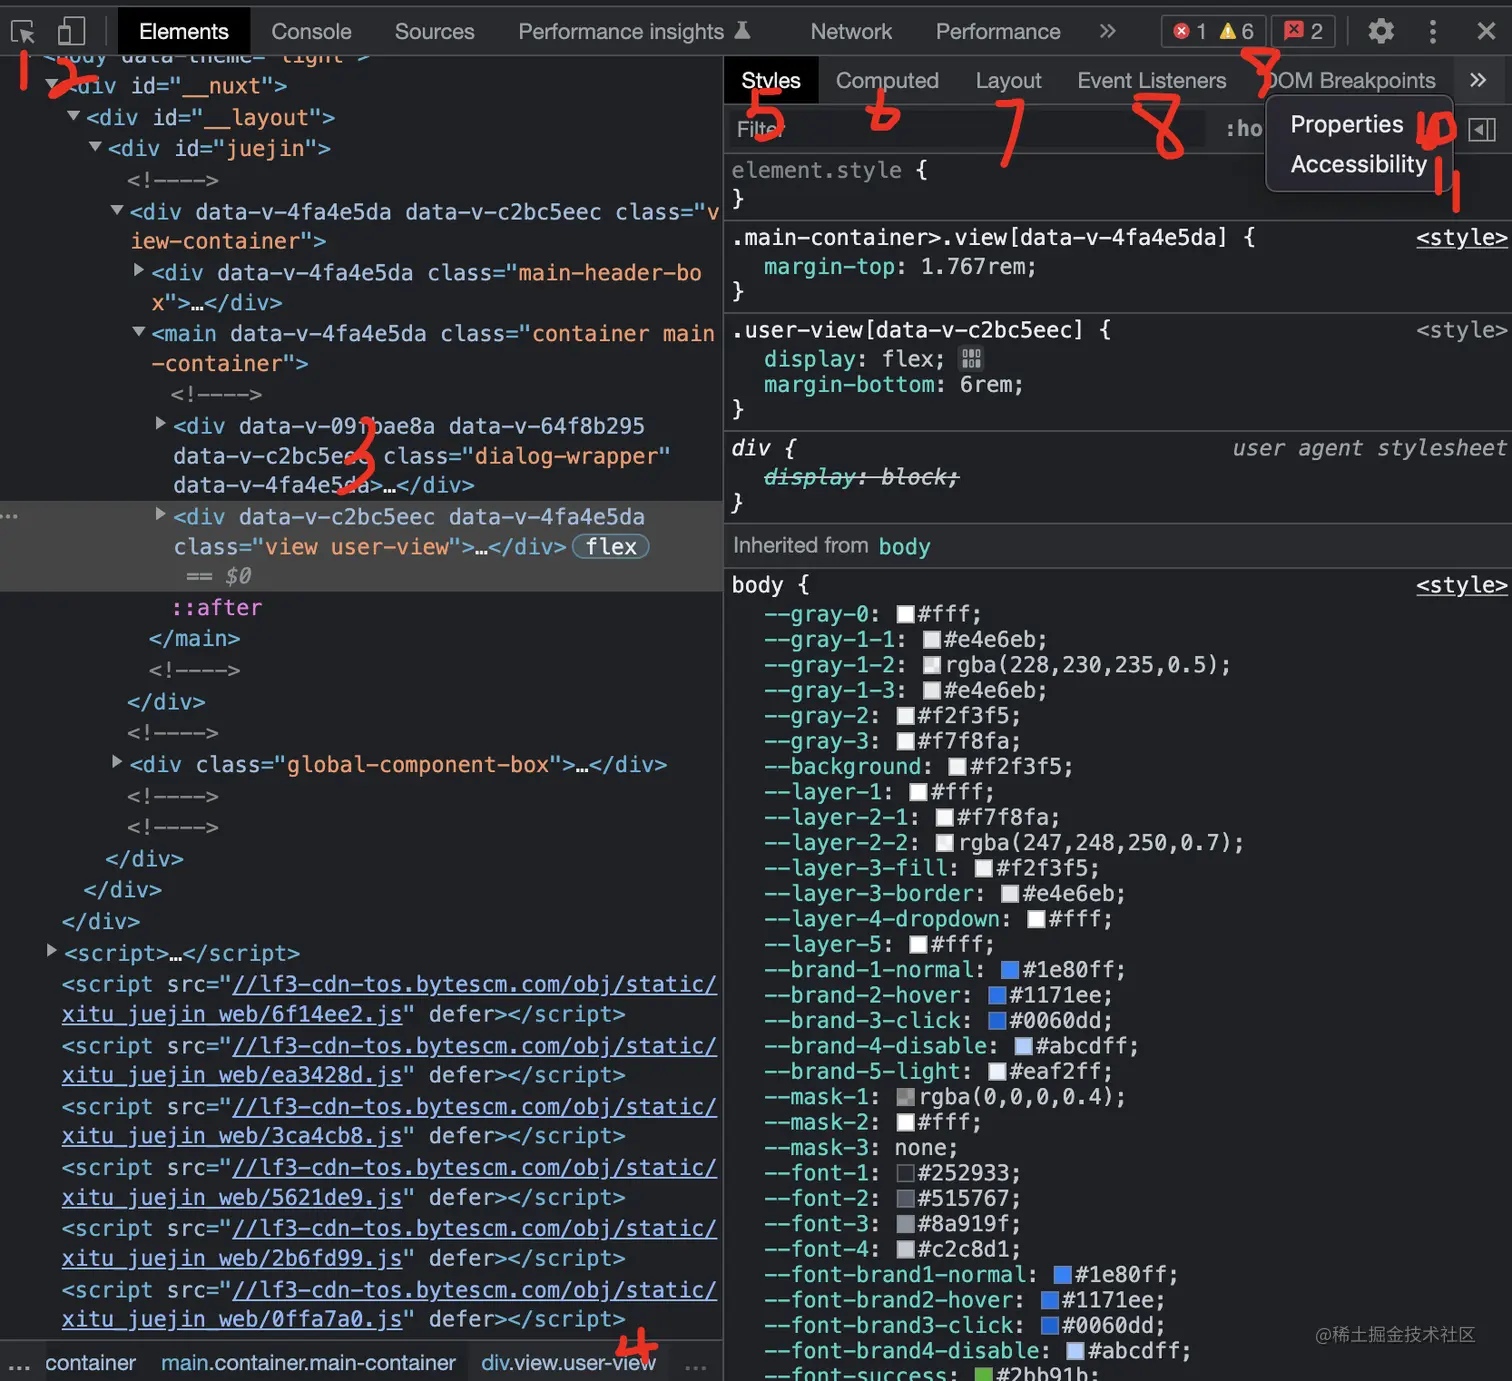The height and width of the screenshot is (1381, 1512).
Task: Open the Performance insights panel
Action: click(x=634, y=31)
